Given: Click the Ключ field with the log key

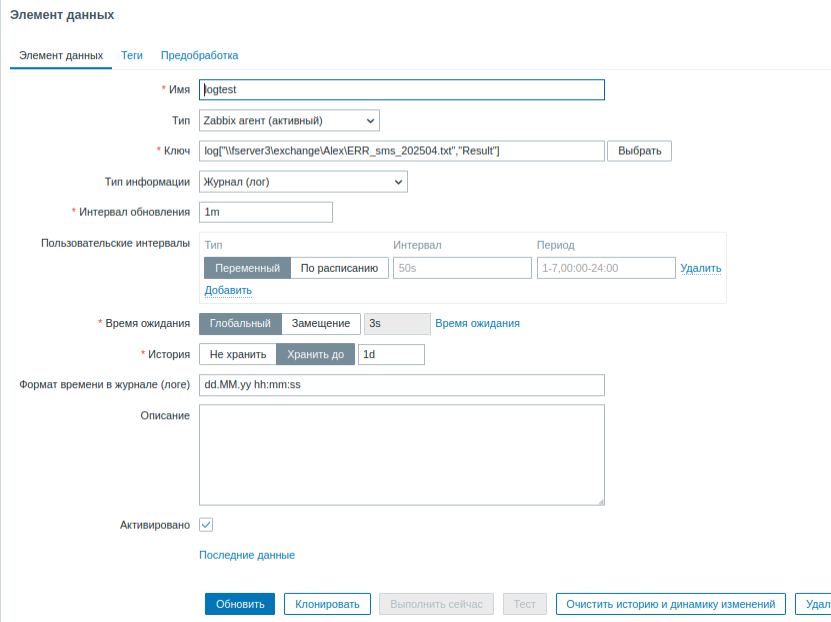Looking at the screenshot, I should (402, 151).
